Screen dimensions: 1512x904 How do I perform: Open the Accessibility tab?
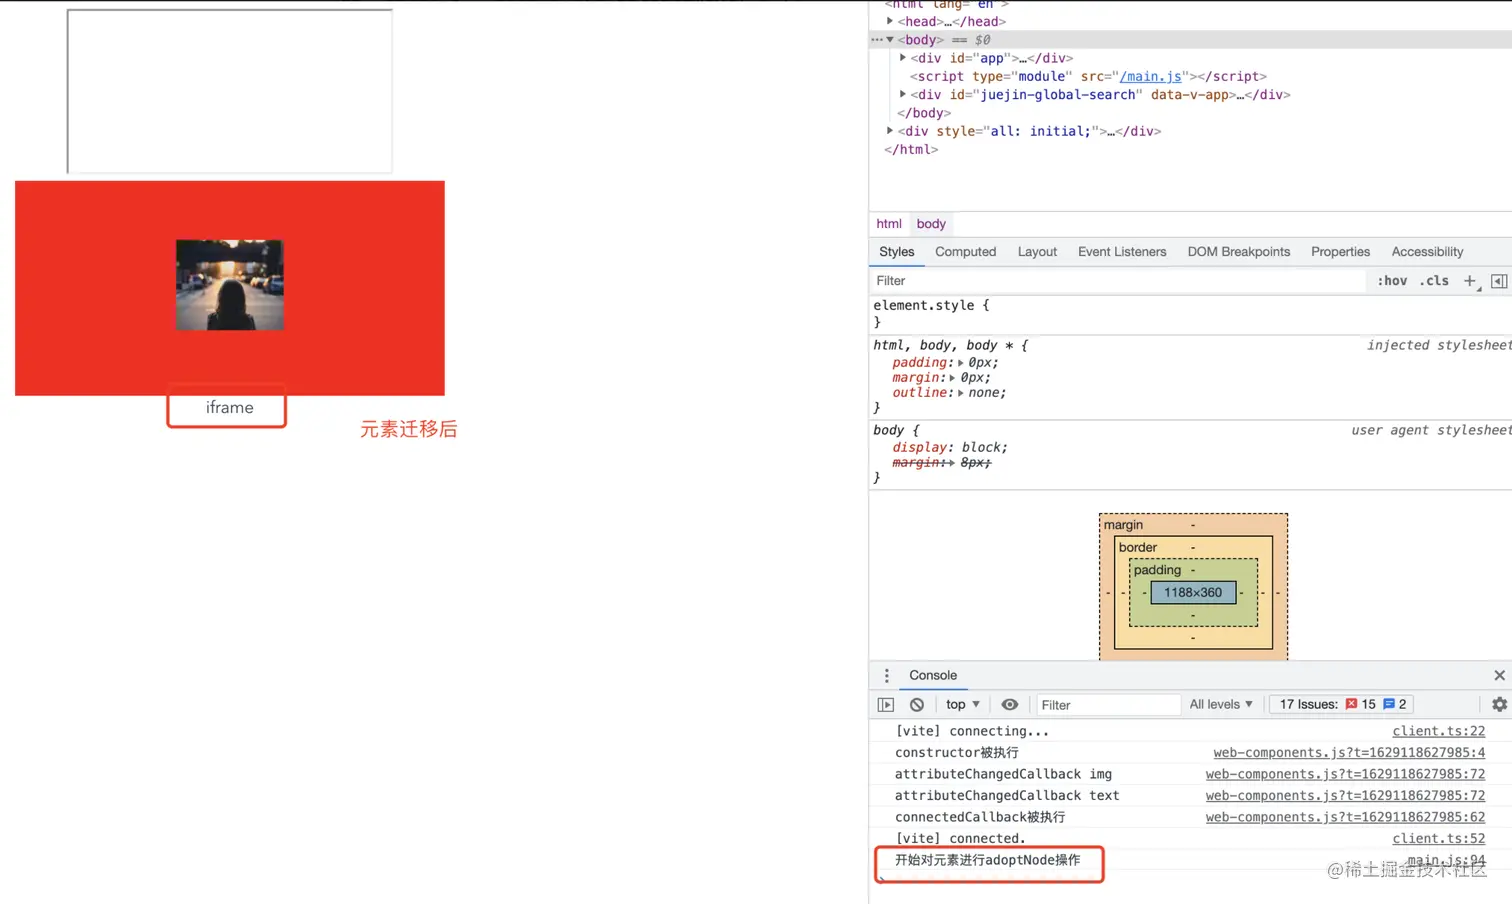(x=1427, y=252)
